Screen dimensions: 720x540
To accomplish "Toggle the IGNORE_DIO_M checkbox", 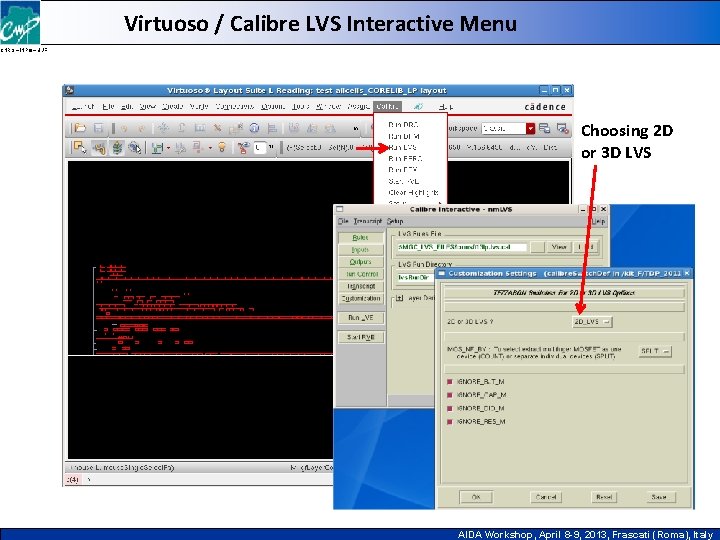I will coord(450,408).
